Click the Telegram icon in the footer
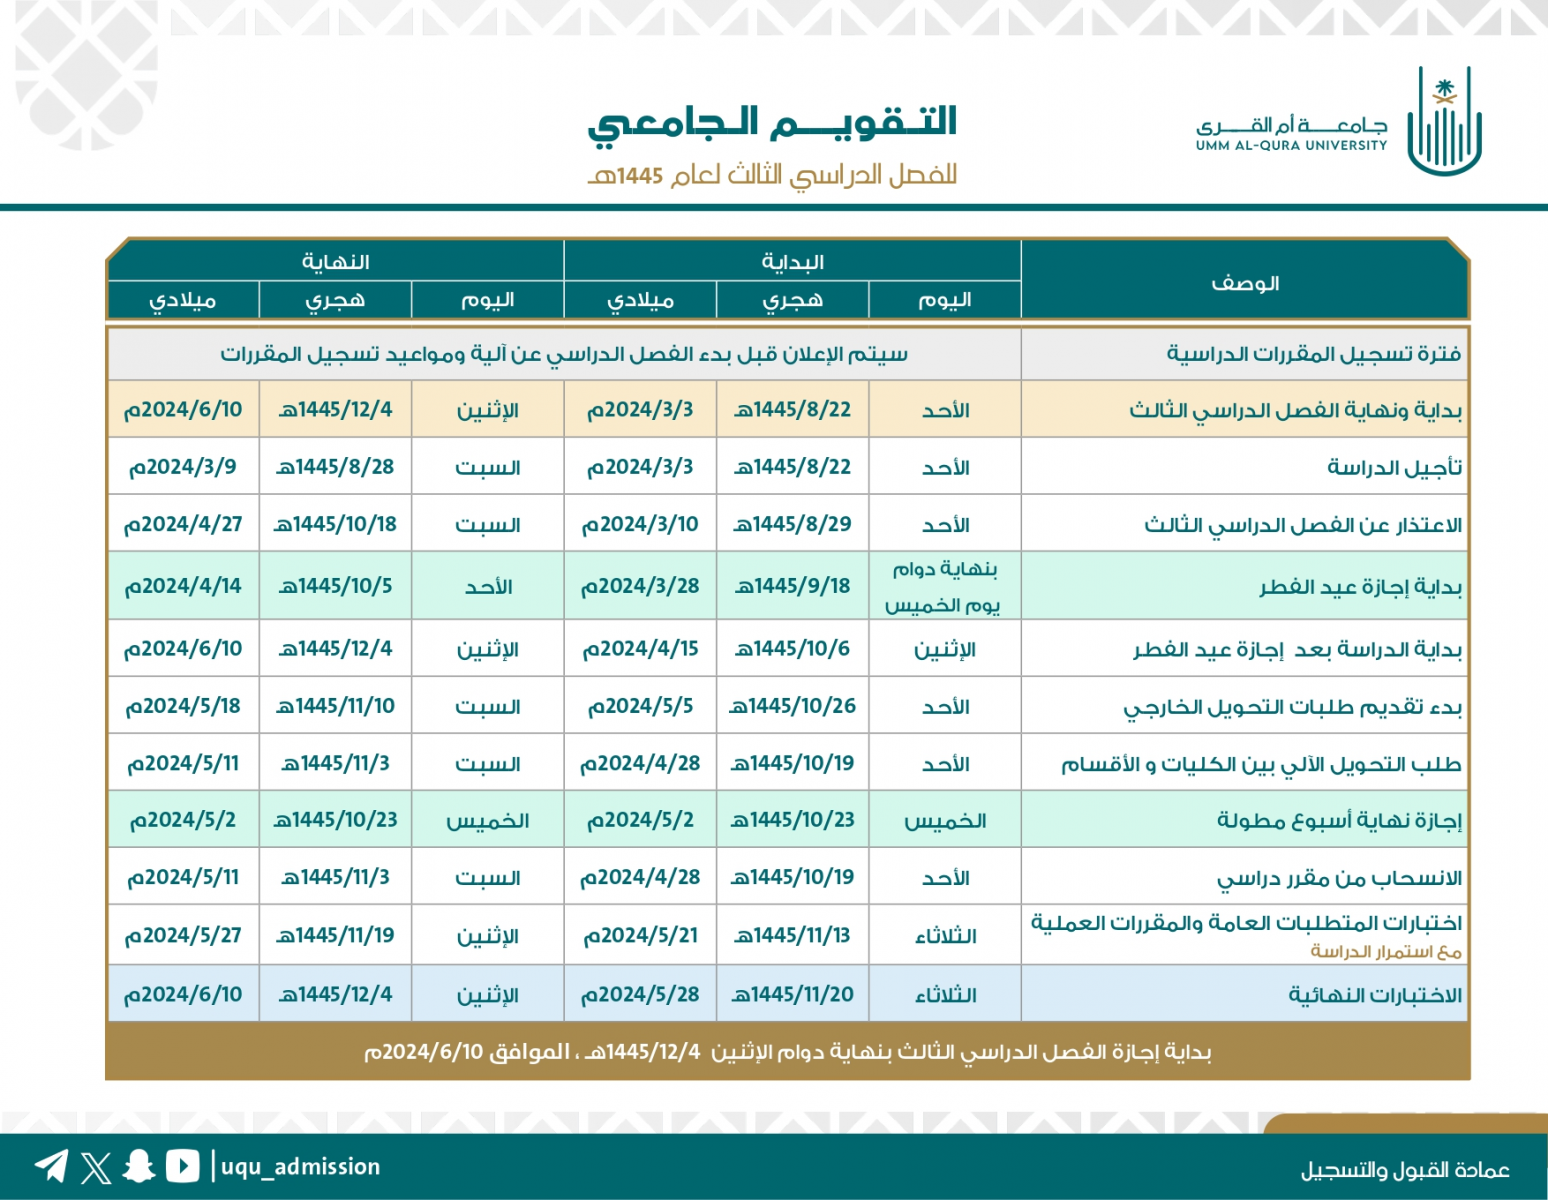The width and height of the screenshot is (1548, 1200). [51, 1166]
